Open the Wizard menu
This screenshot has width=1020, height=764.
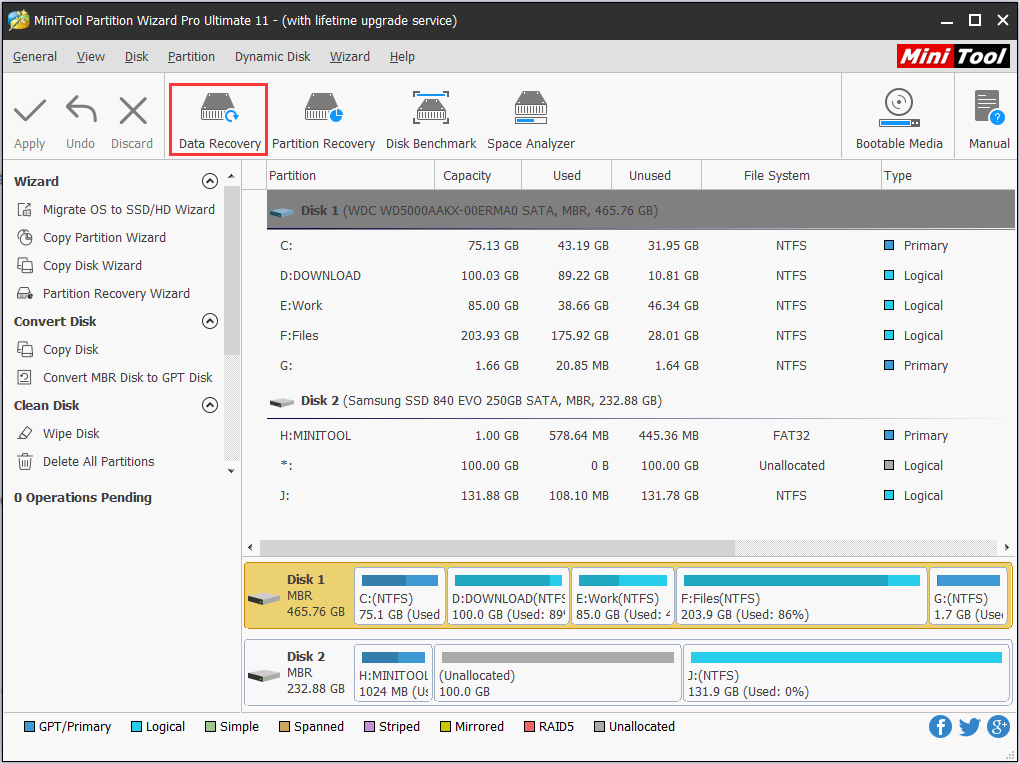349,57
